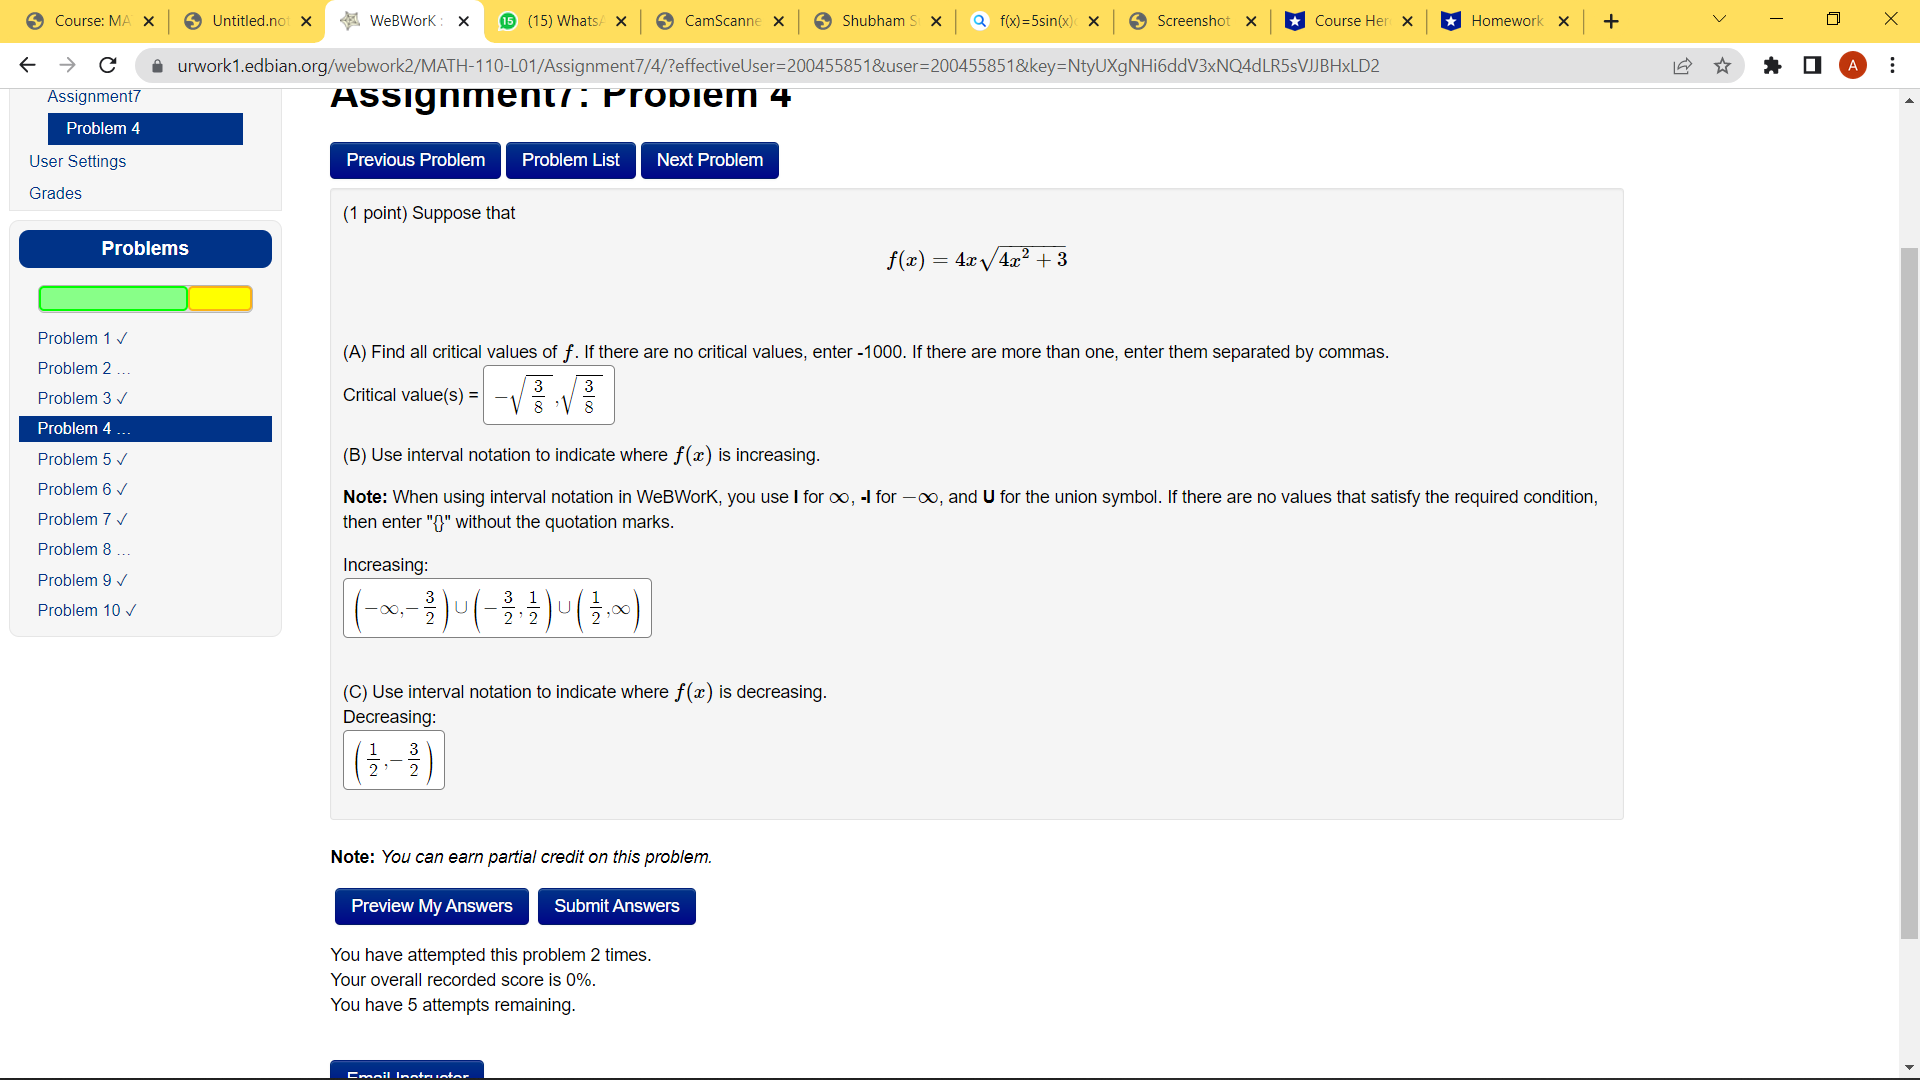Expand the tab search dropdown arrow
Viewport: 1920px width, 1080px height.
point(1719,20)
